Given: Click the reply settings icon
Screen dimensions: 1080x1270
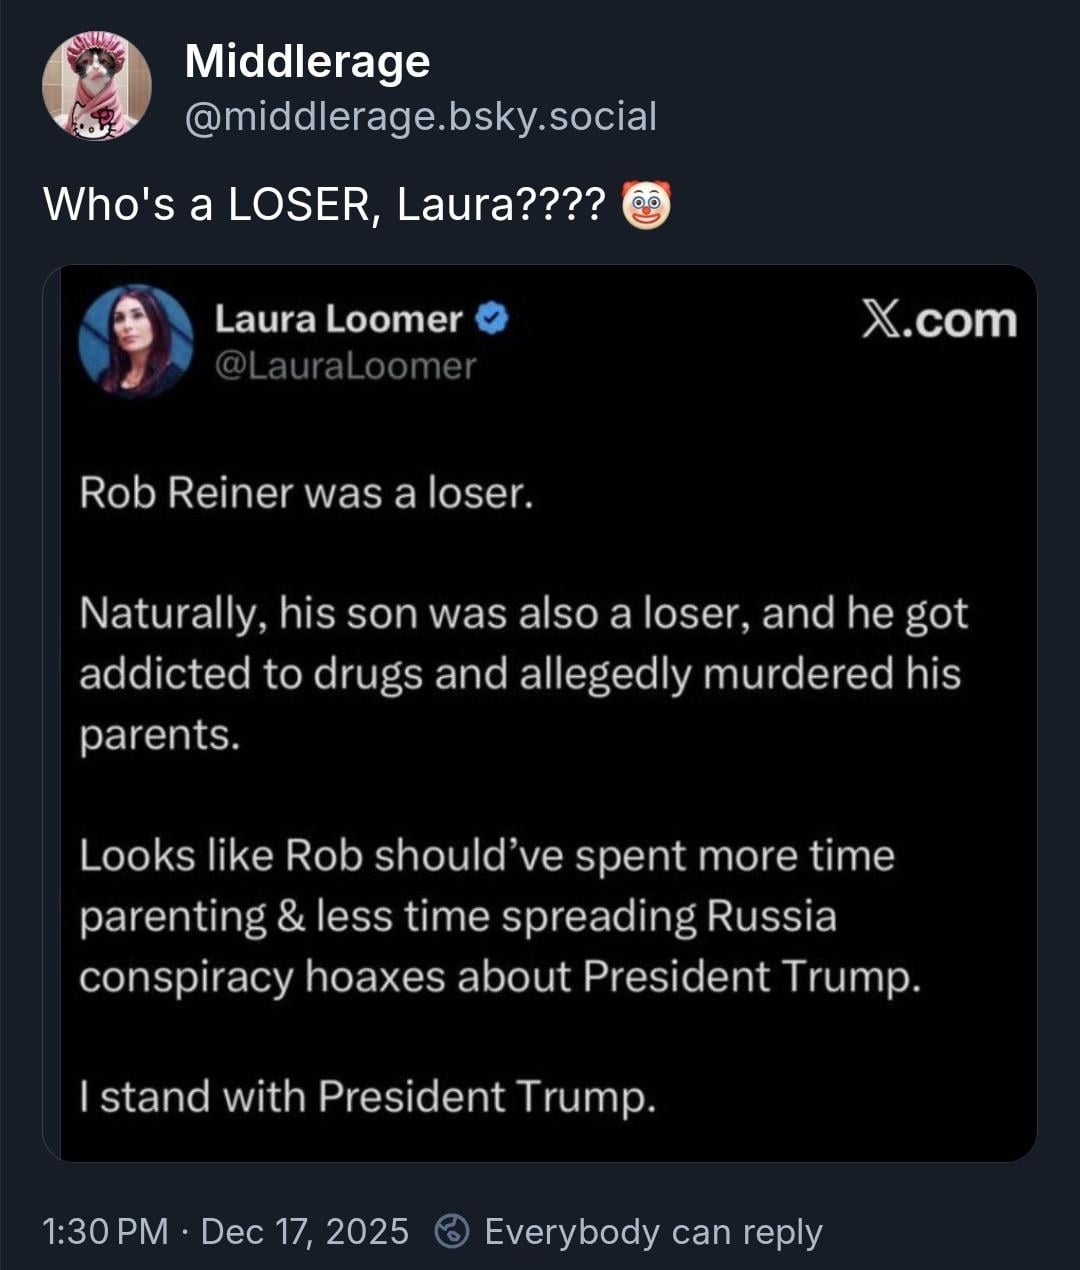Looking at the screenshot, I should tap(452, 1231).
